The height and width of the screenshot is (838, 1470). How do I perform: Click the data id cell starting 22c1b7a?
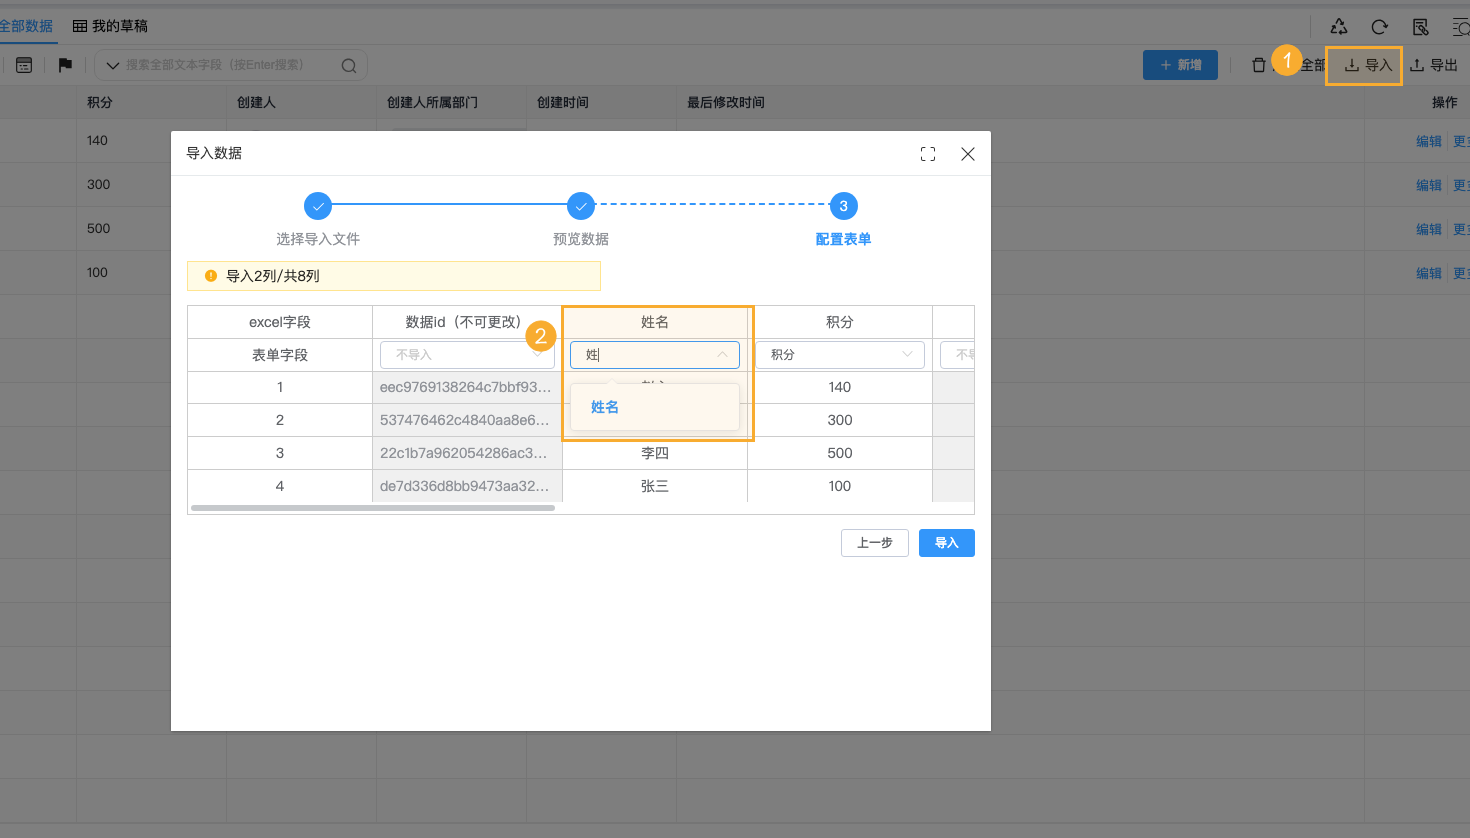[467, 453]
